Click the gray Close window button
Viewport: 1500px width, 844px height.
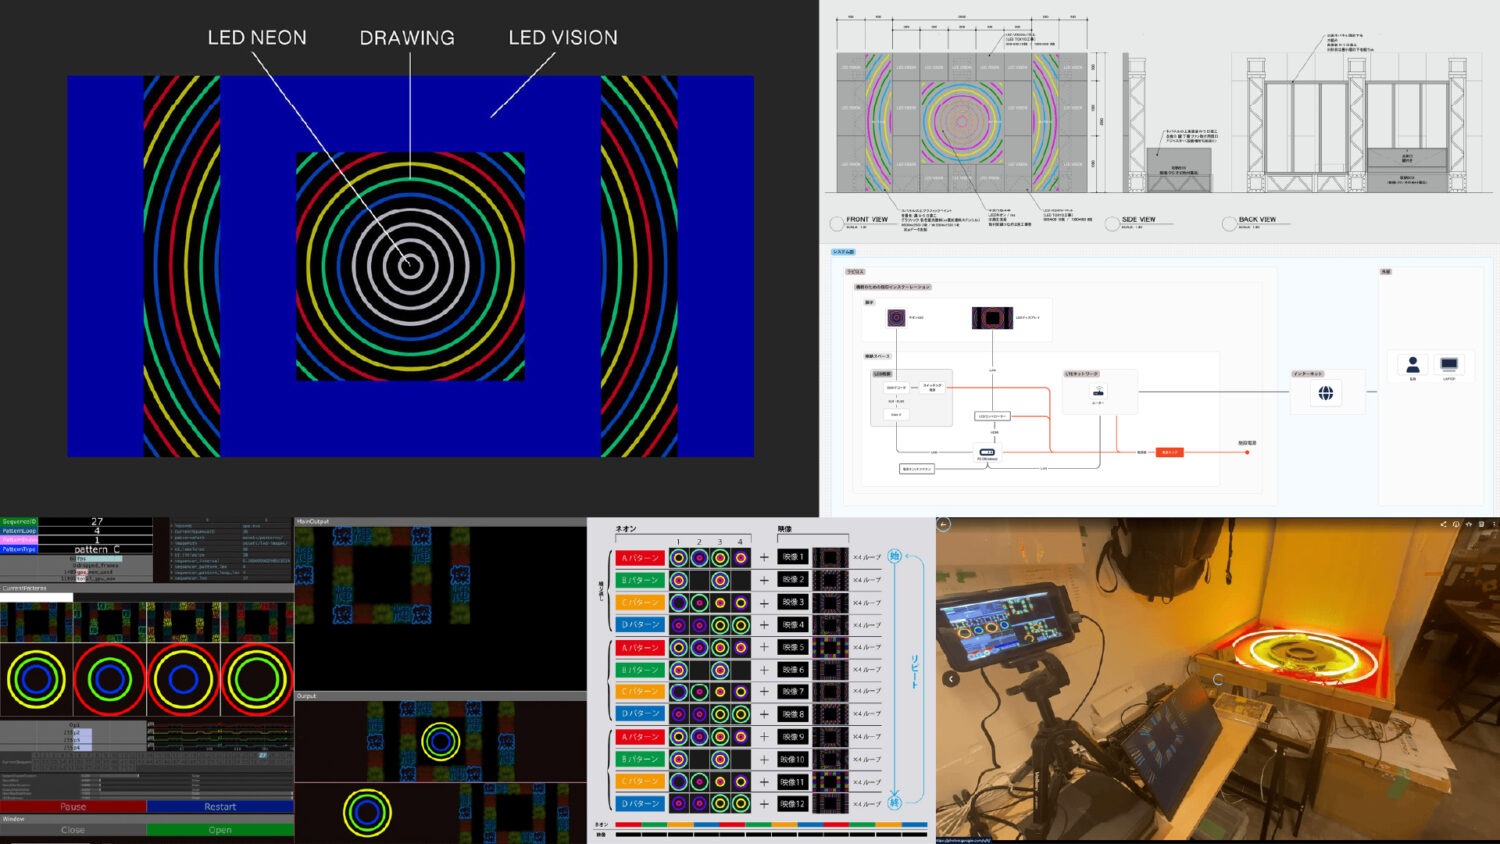click(x=73, y=830)
